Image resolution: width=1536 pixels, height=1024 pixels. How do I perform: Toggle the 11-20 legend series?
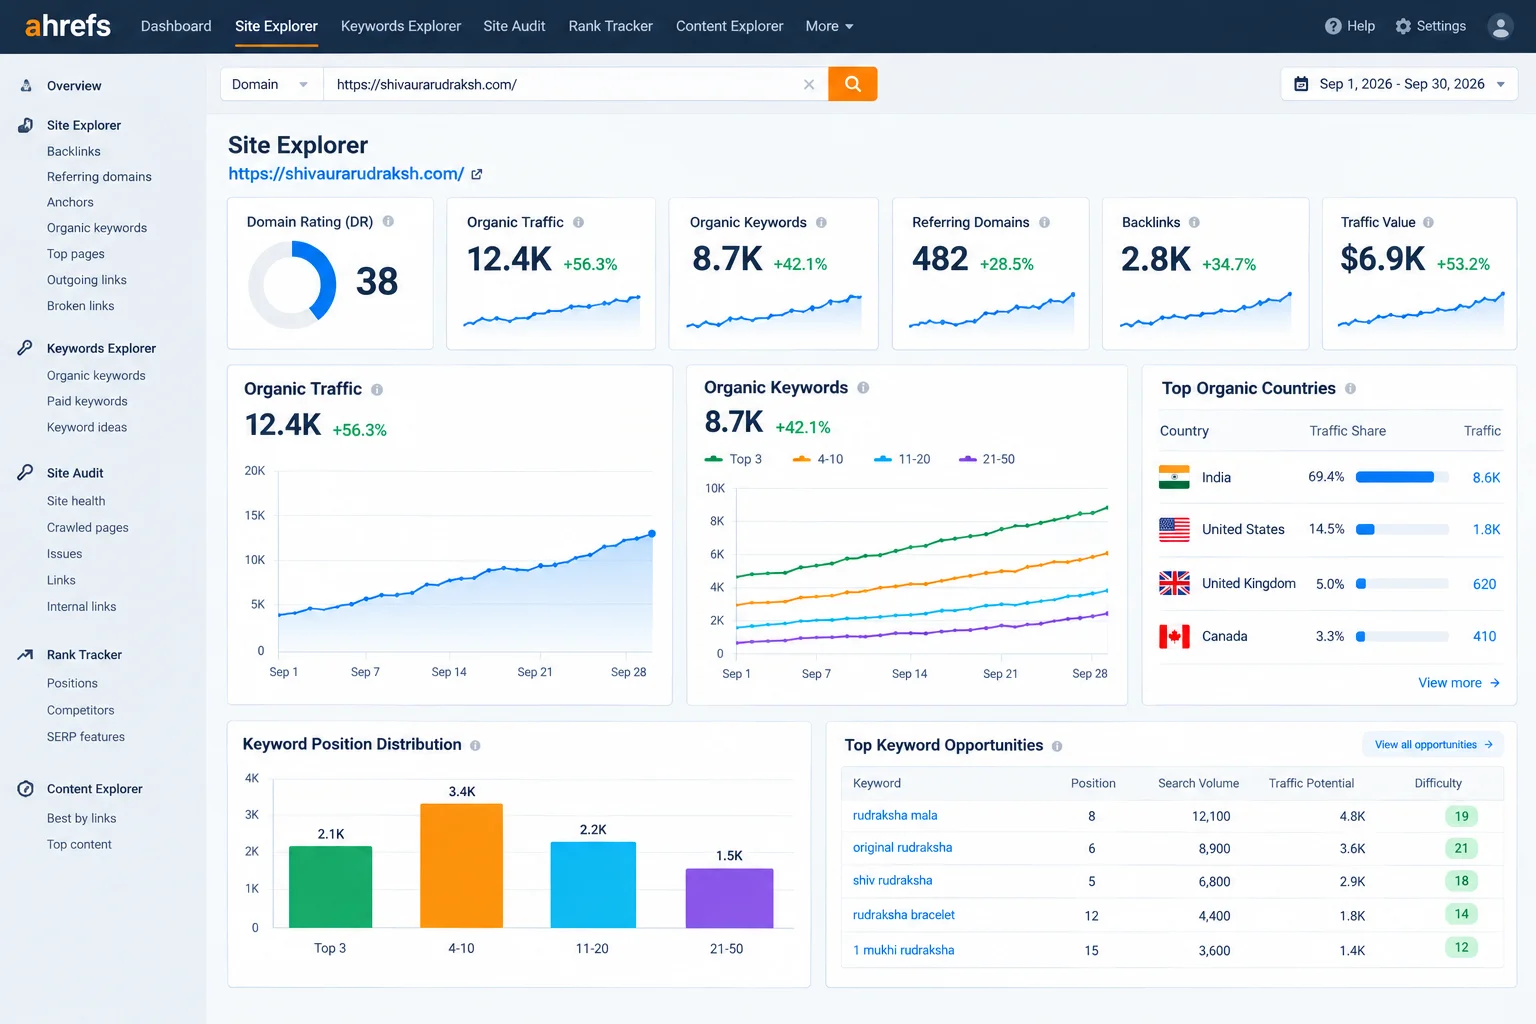tap(902, 459)
